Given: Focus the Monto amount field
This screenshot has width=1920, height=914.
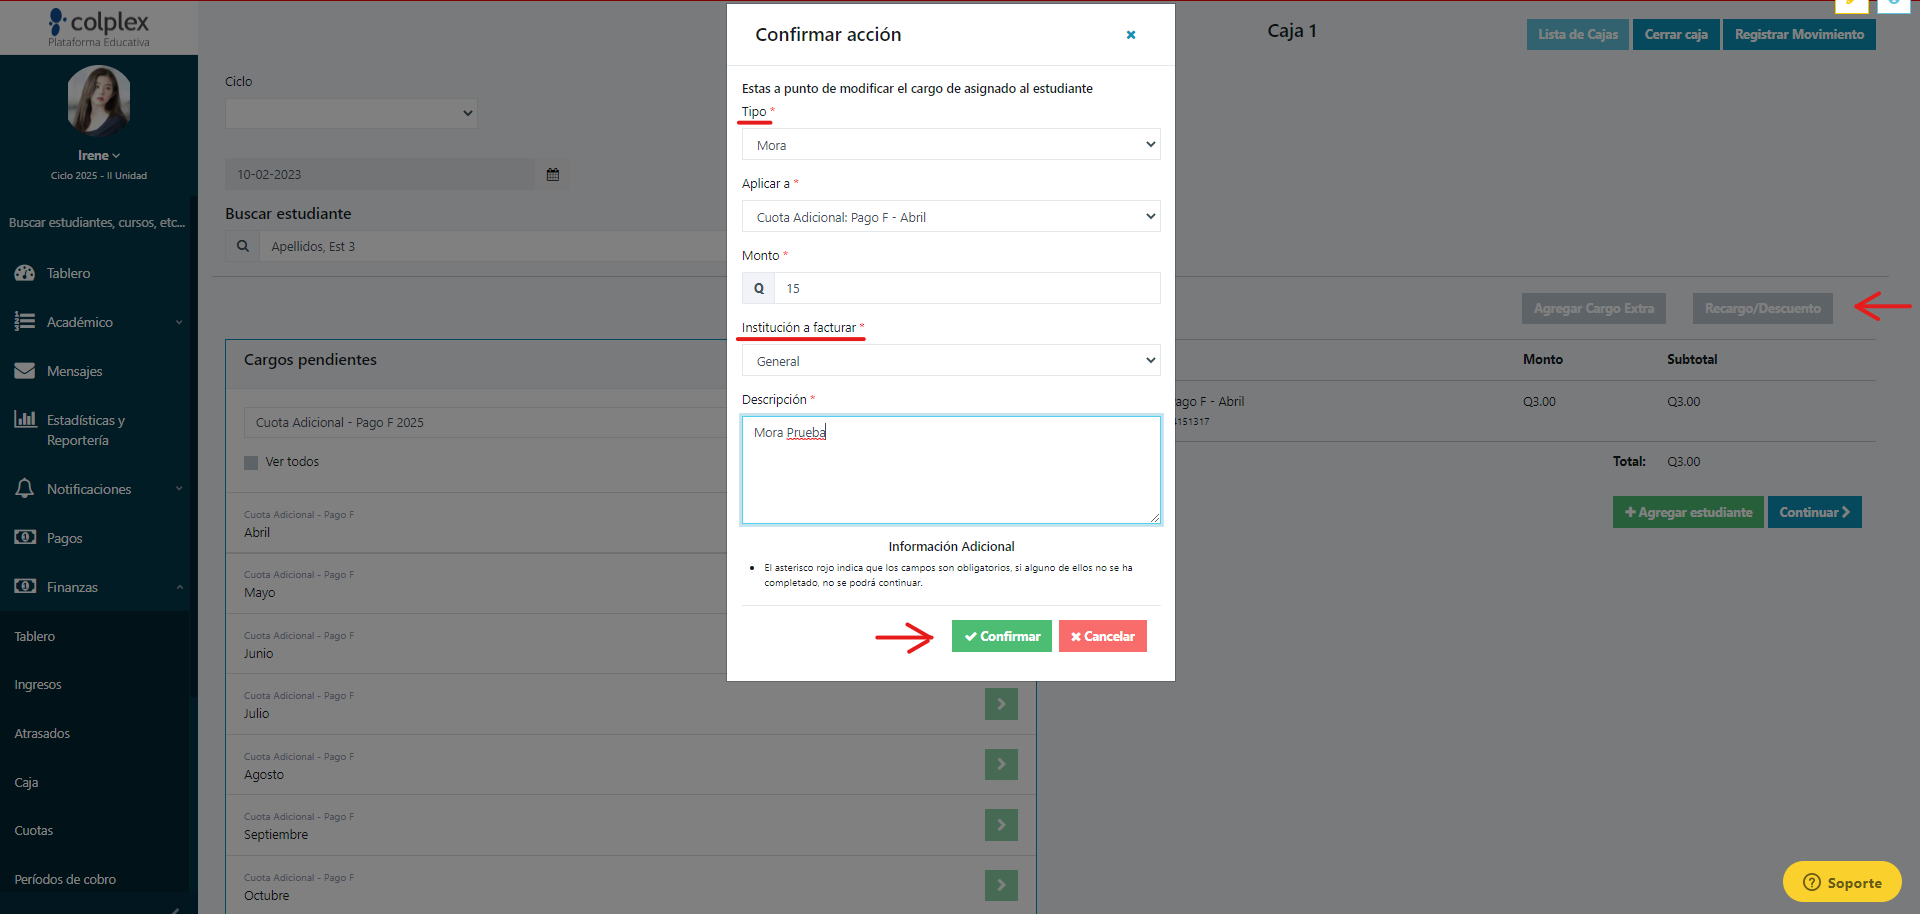Looking at the screenshot, I should (x=967, y=288).
